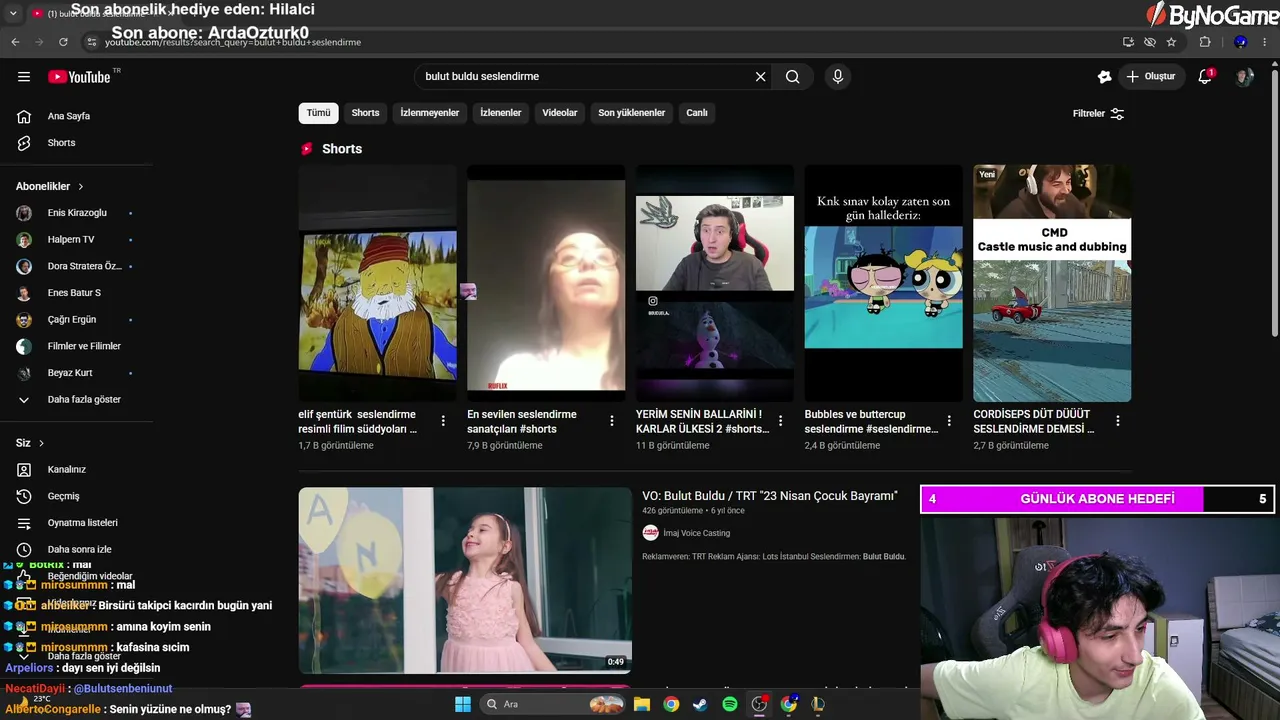The image size is (1280, 720).
Task: Select the Videolar filter chip
Action: tap(560, 113)
